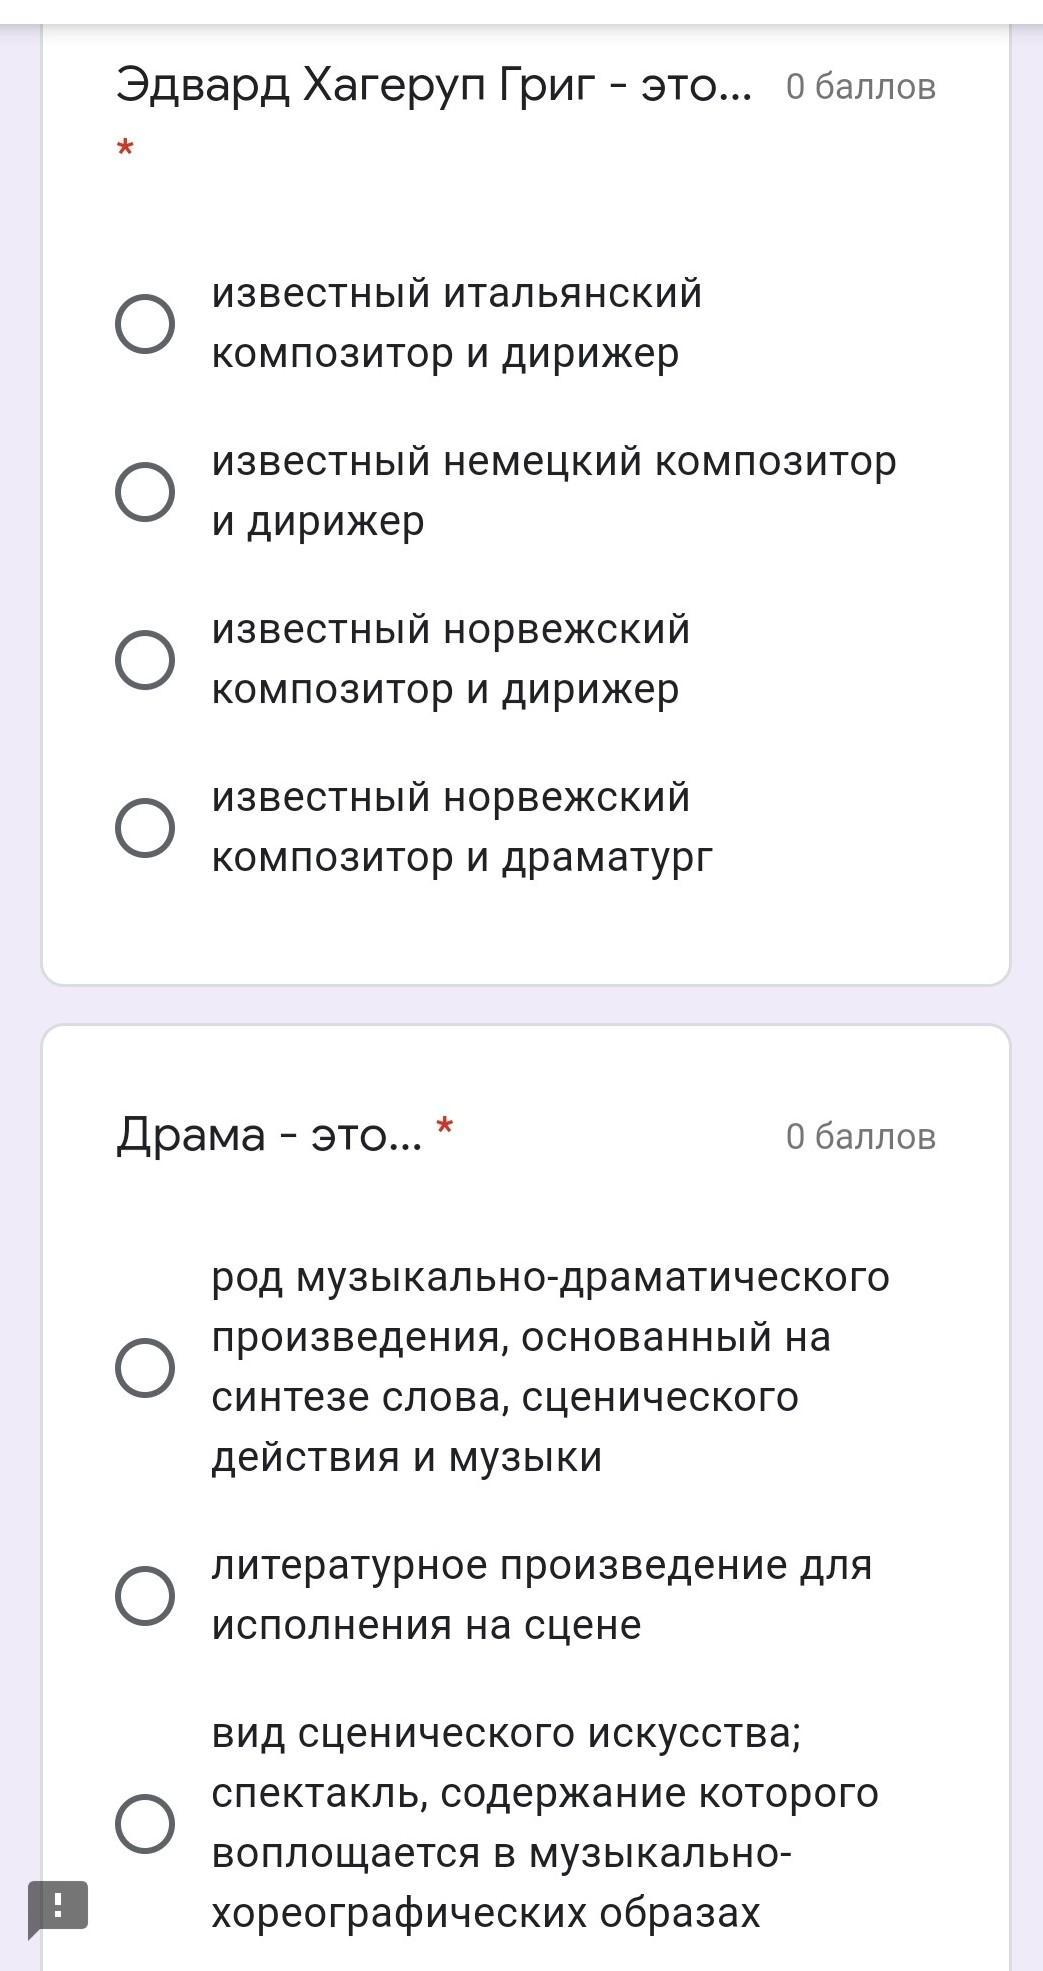The width and height of the screenshot is (1043, 1971).
Task: Click the option text starting 'род музыкально-драматического'
Action: 550,1366
